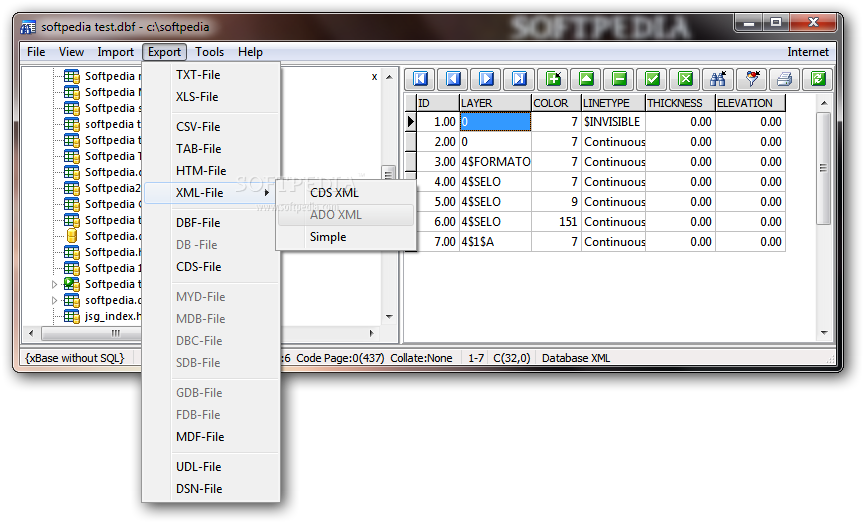Click the LAYER column header

tap(495, 103)
